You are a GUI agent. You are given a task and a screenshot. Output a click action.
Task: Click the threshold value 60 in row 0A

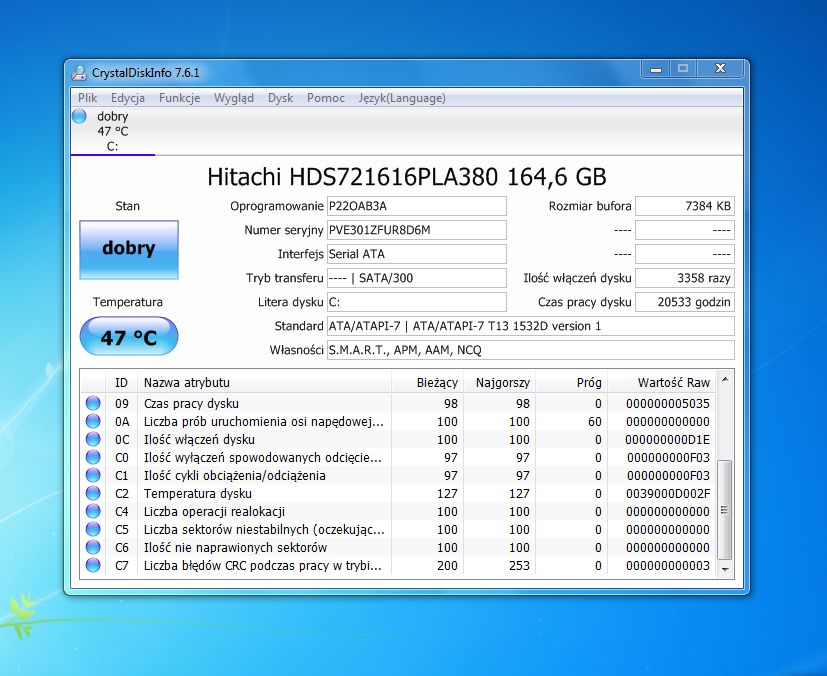click(594, 421)
